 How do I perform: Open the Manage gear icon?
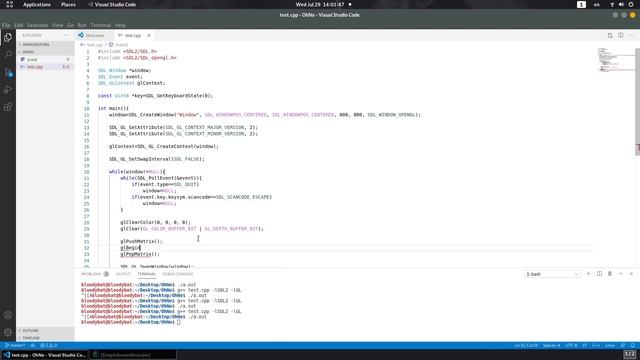tap(8, 332)
